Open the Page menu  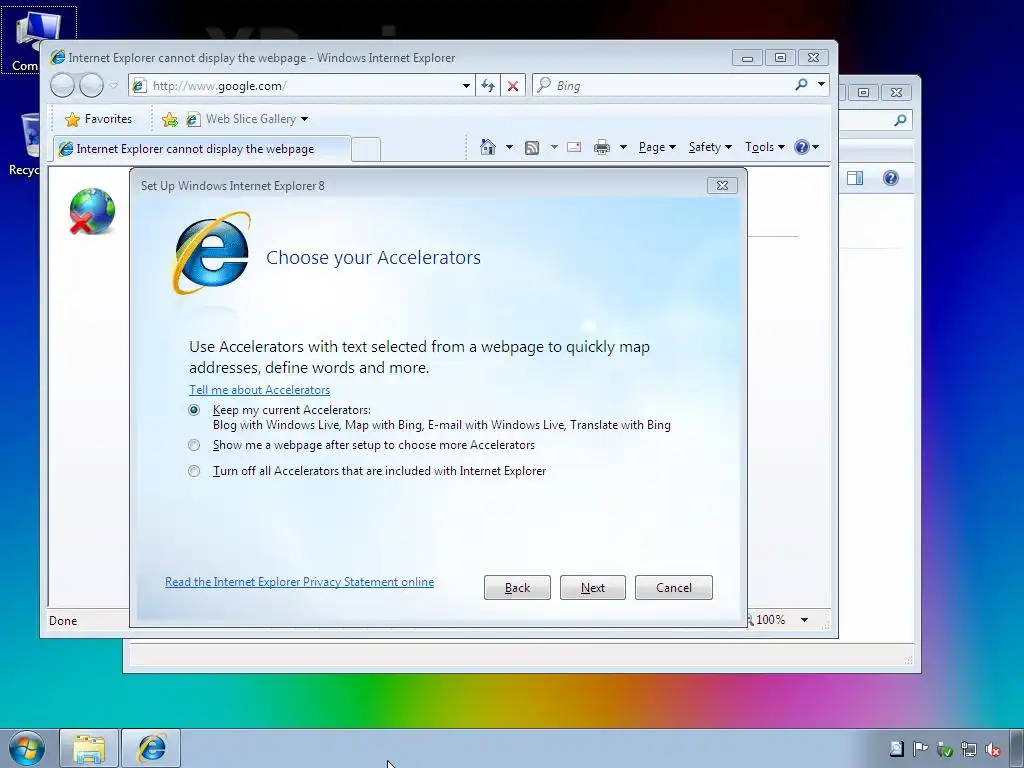657,147
